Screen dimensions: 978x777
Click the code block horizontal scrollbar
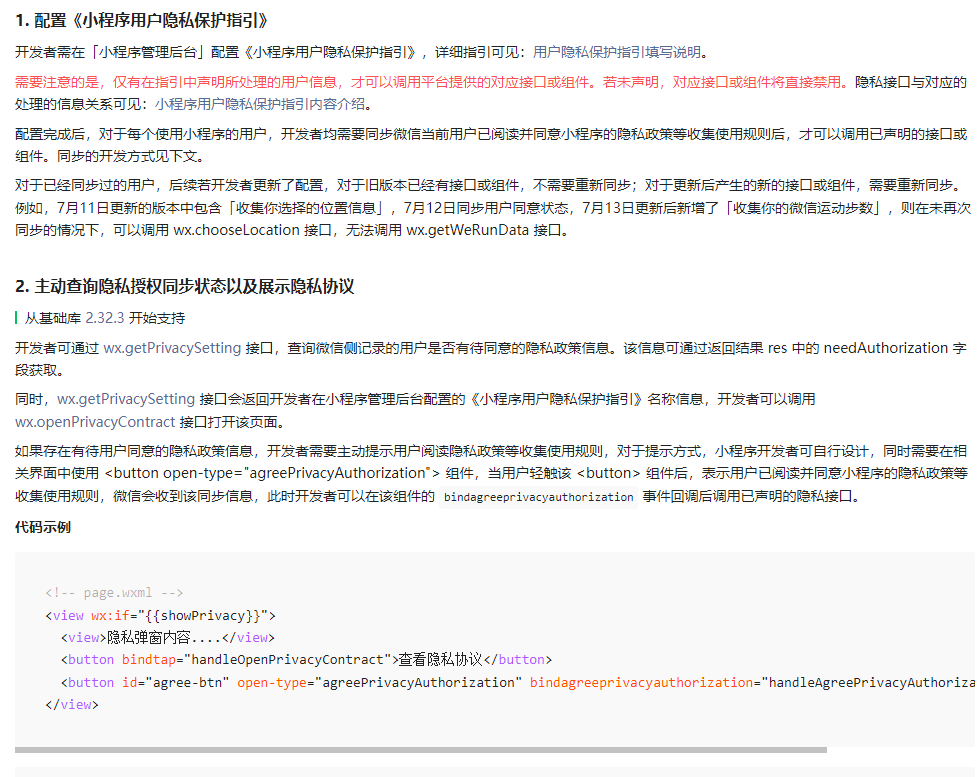(x=421, y=750)
